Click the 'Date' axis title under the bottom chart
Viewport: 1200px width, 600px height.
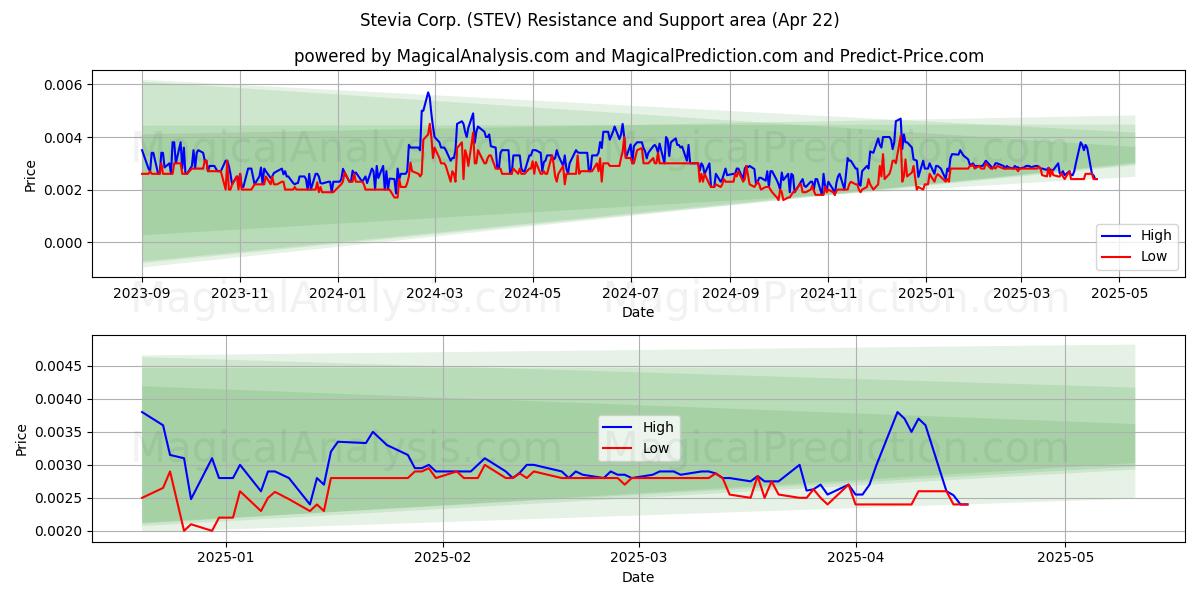(638, 577)
